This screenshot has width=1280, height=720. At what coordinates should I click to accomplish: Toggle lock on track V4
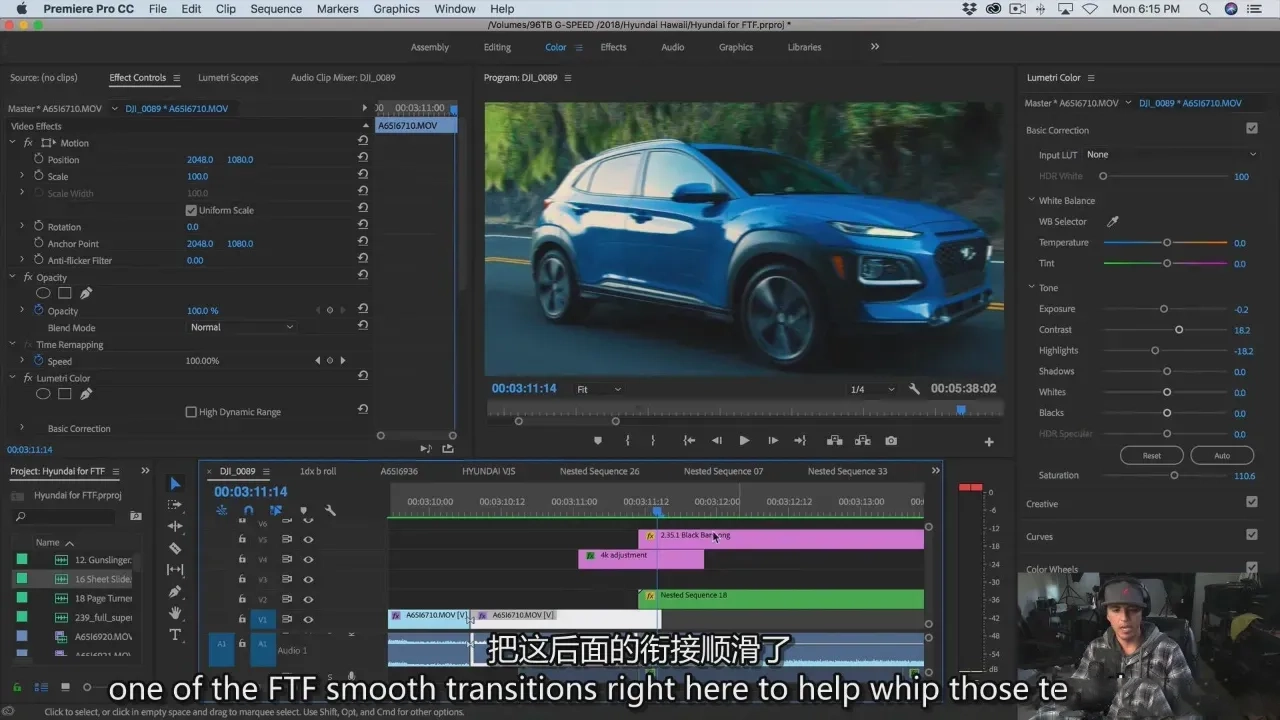[x=242, y=559]
